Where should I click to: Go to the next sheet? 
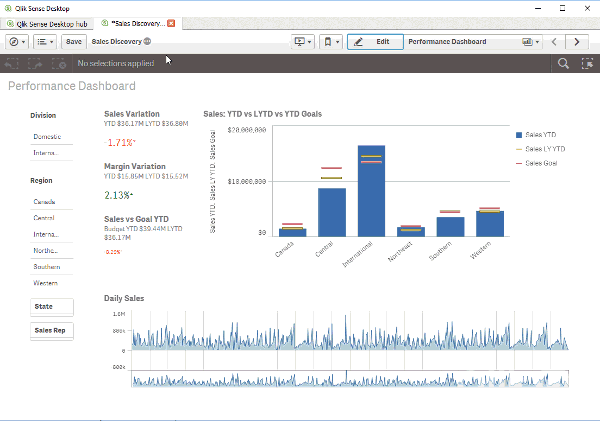tap(577, 42)
